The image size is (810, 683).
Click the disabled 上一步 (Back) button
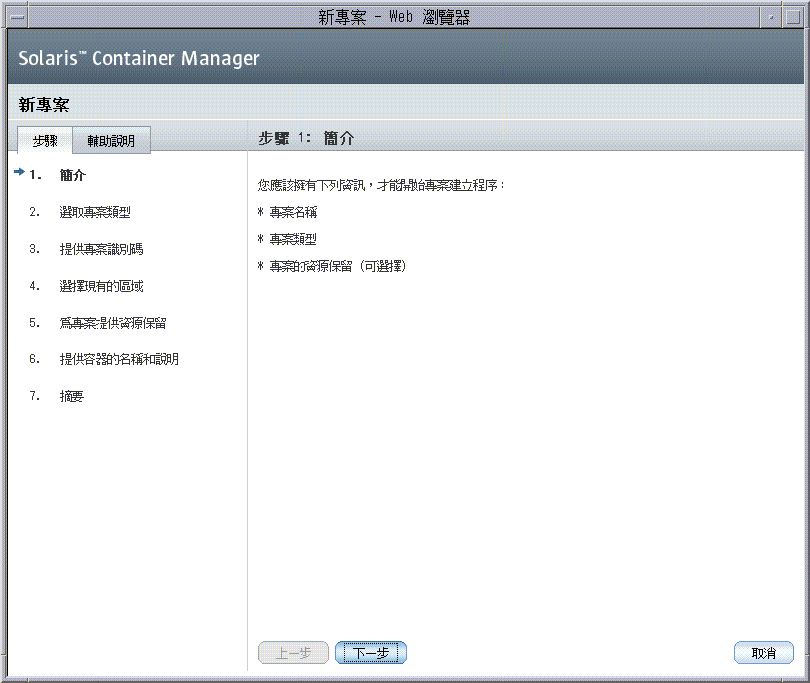coord(293,653)
